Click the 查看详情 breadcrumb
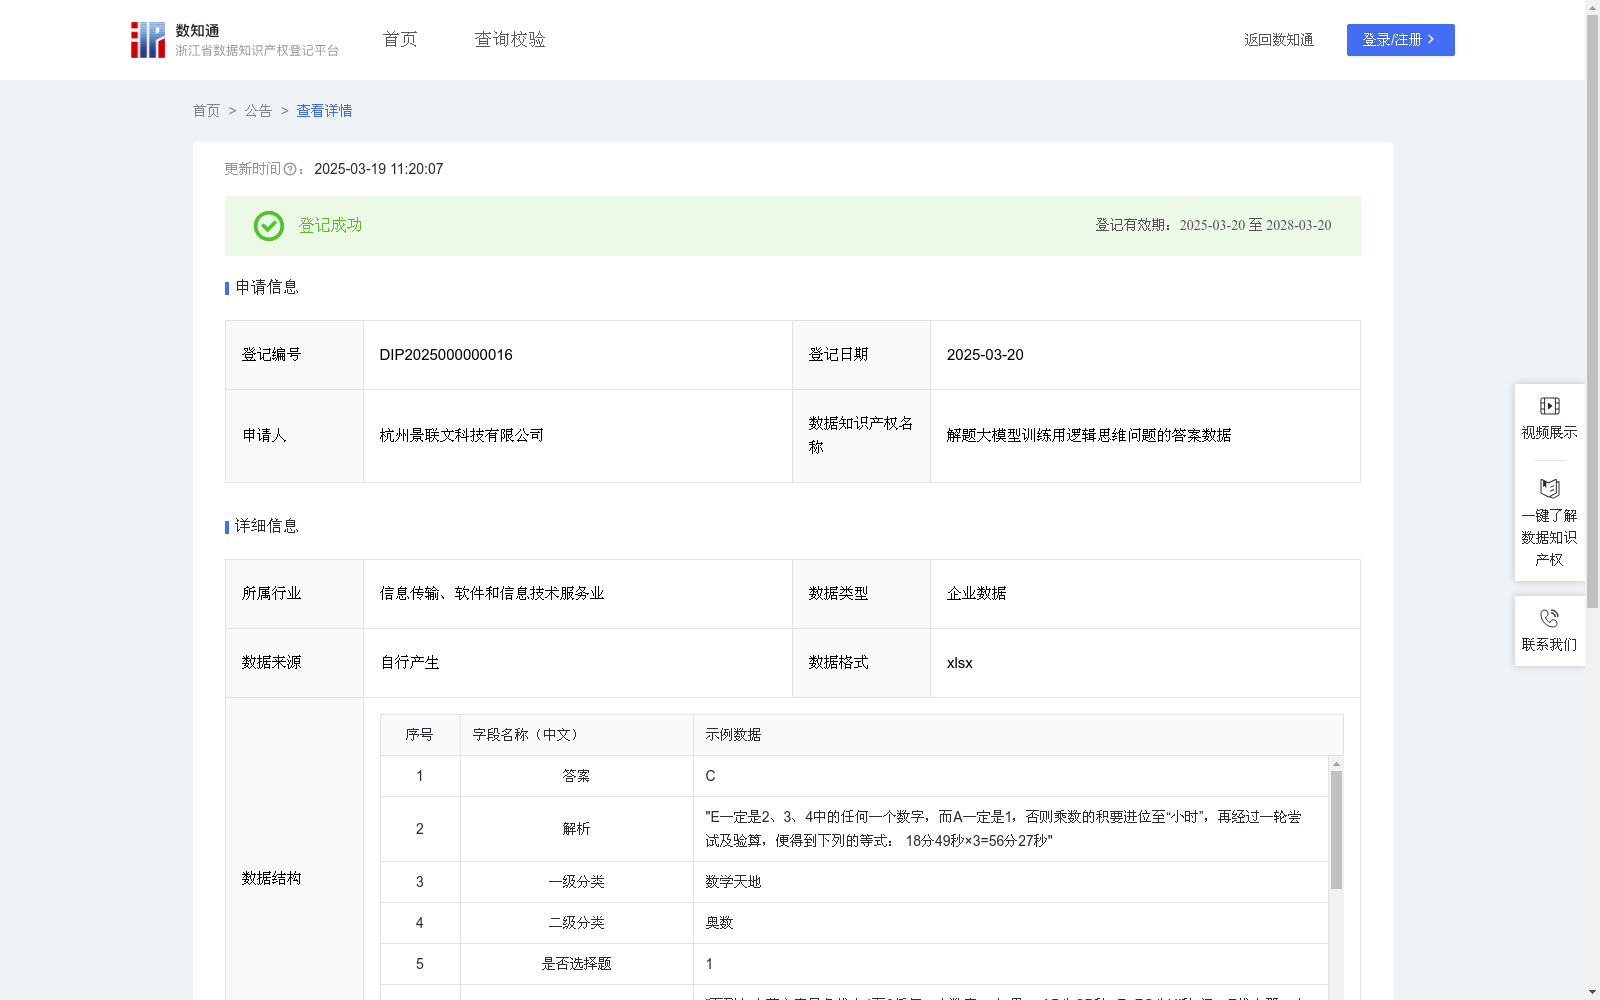This screenshot has height=1000, width=1600. 324,111
